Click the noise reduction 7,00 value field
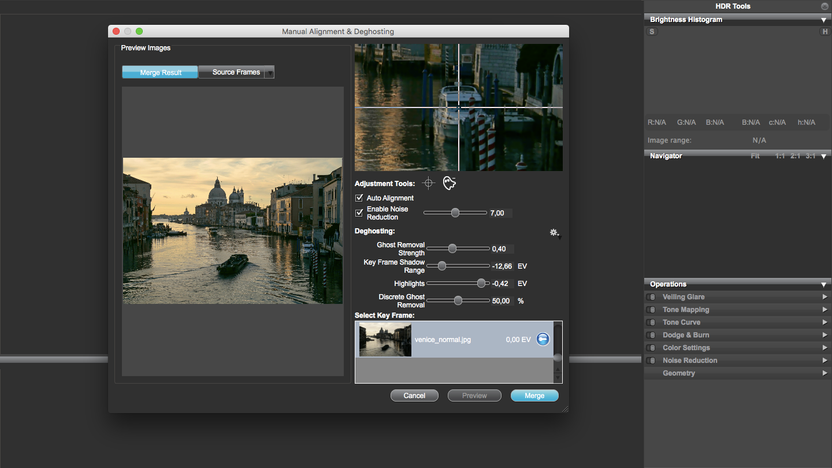The height and width of the screenshot is (468, 832). point(500,213)
